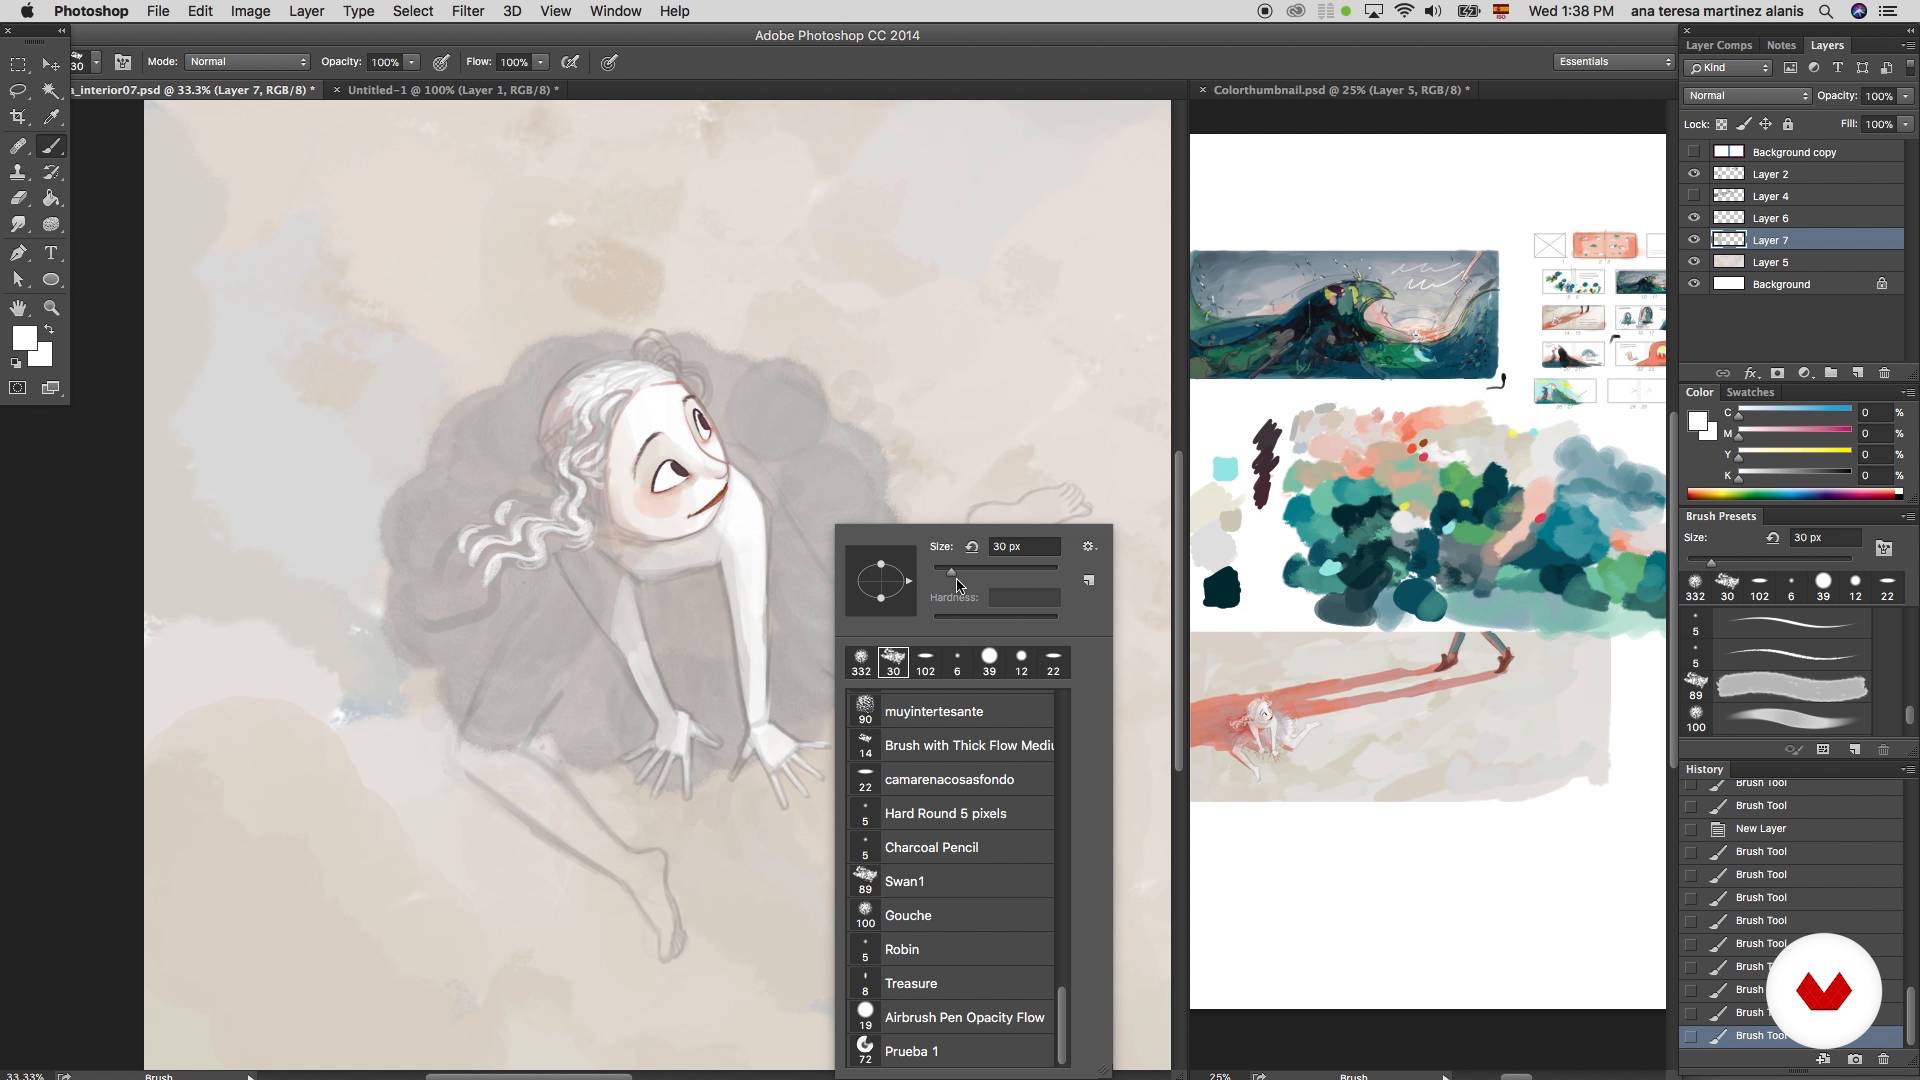Click the foreground color swatch in toolbox

point(24,338)
